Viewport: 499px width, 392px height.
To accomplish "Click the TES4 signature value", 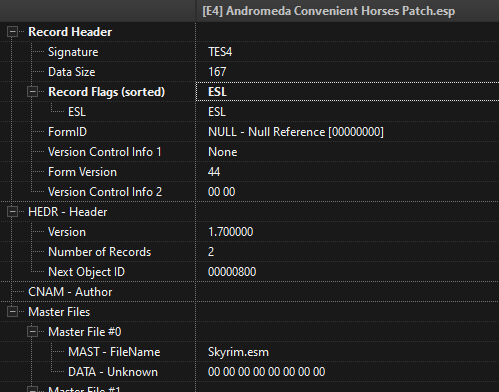I will pyautogui.click(x=220, y=52).
